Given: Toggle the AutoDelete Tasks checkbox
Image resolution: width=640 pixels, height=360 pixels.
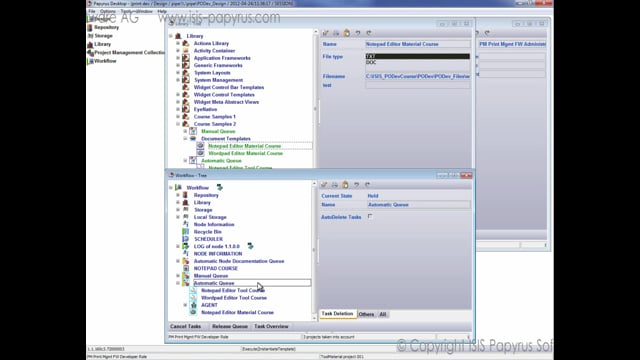Looking at the screenshot, I should click(x=370, y=216).
